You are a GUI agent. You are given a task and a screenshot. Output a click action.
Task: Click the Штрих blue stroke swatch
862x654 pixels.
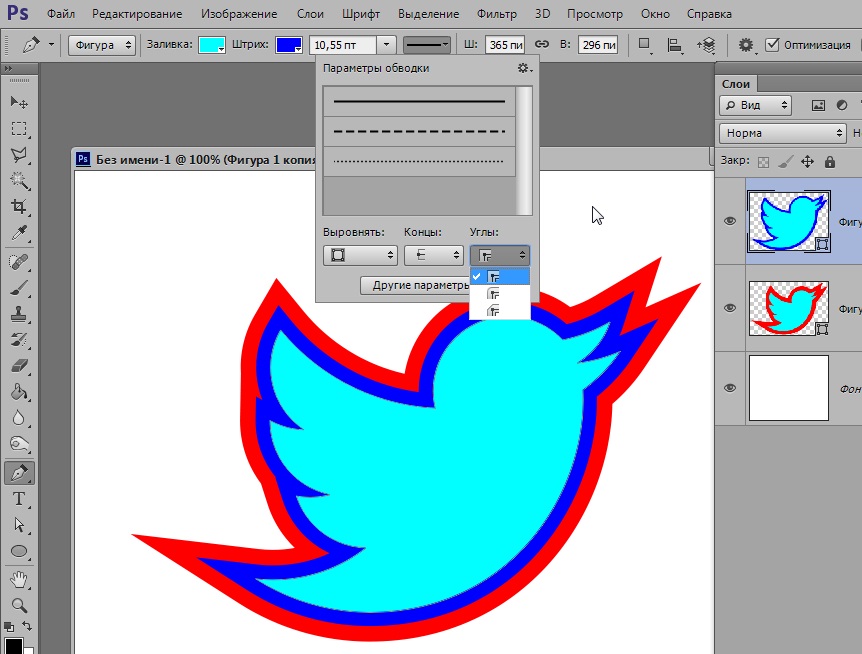pyautogui.click(x=289, y=45)
